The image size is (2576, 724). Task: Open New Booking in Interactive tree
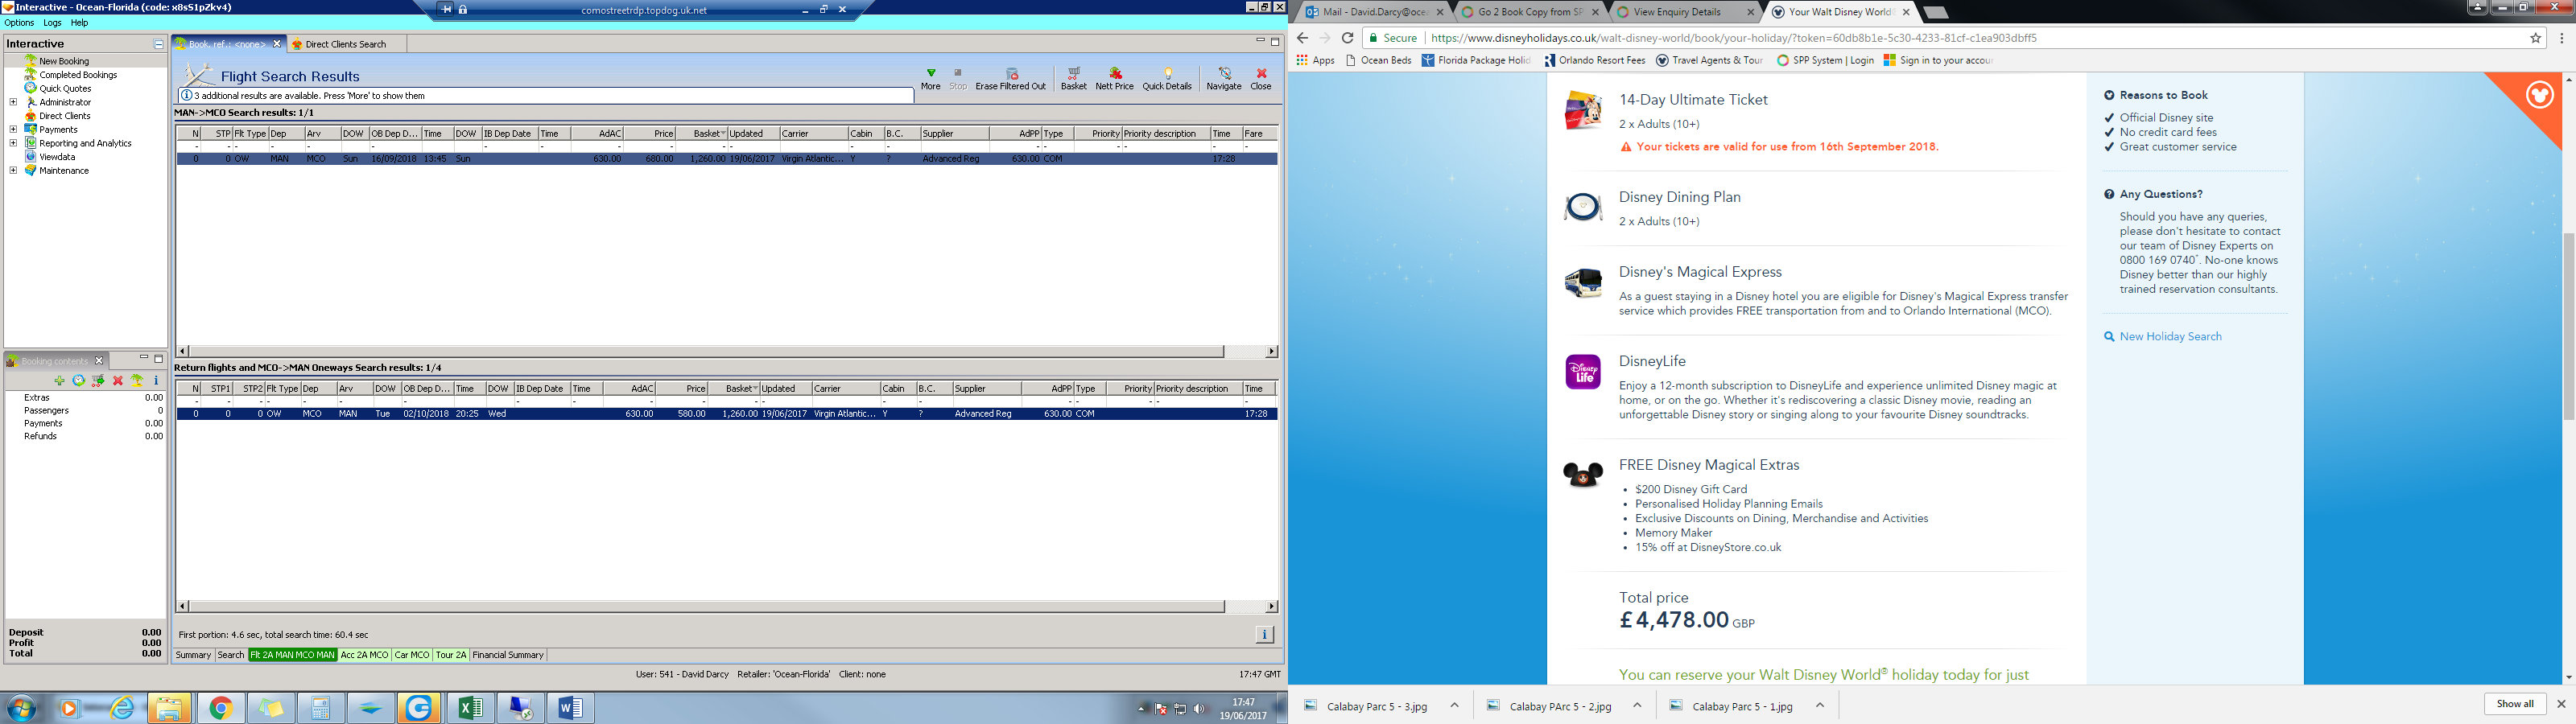[x=64, y=61]
